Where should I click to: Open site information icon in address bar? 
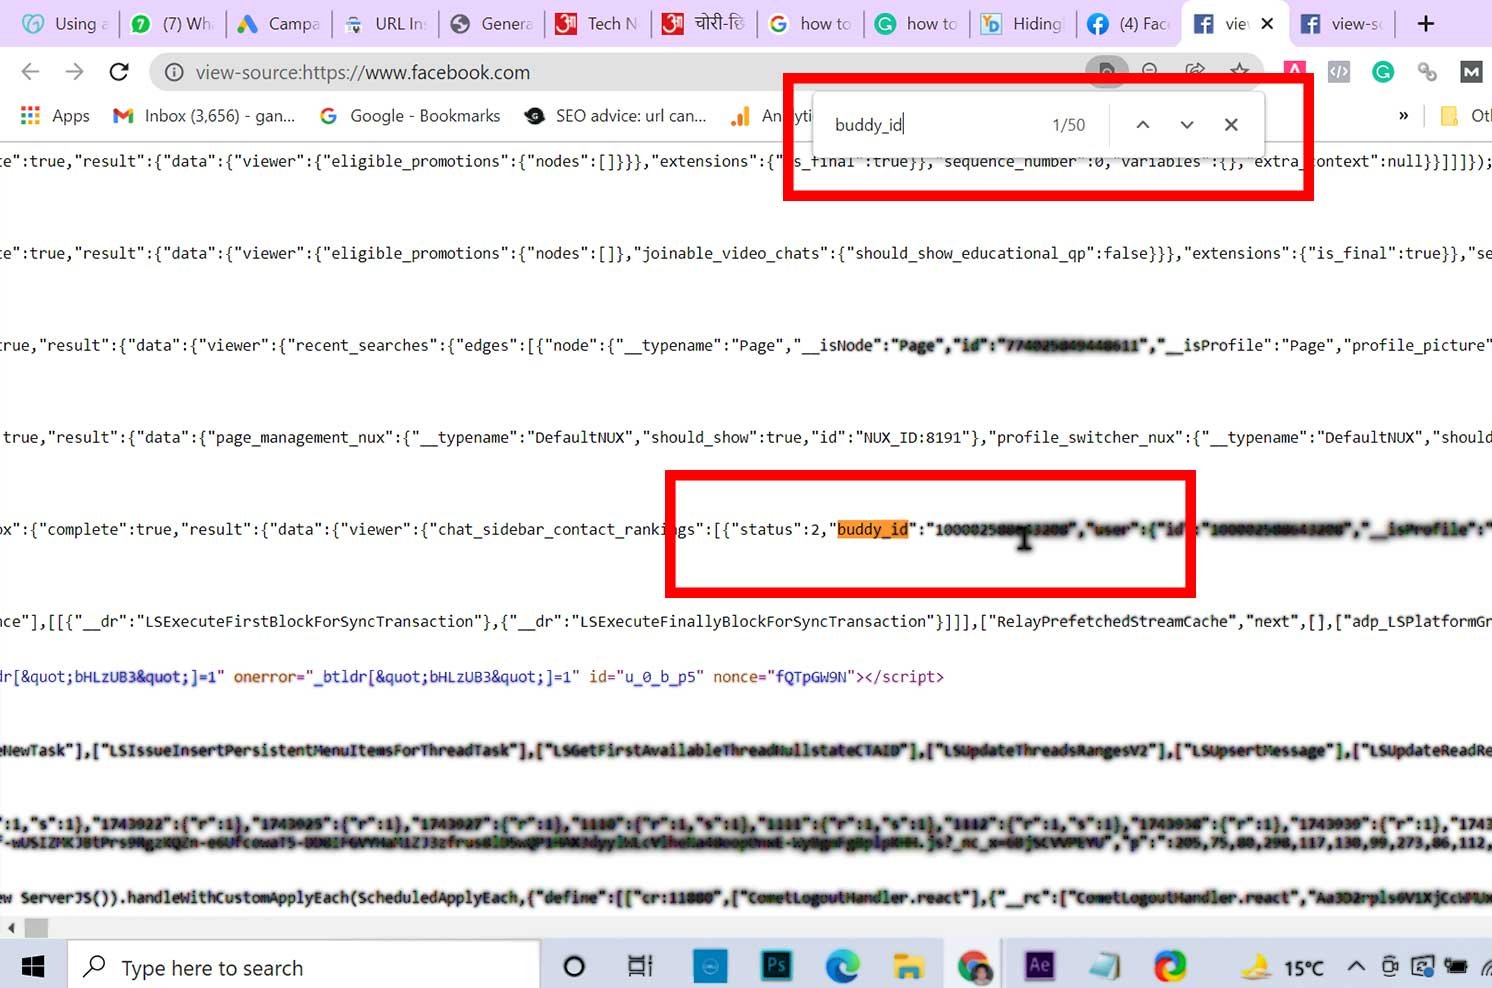coord(174,72)
